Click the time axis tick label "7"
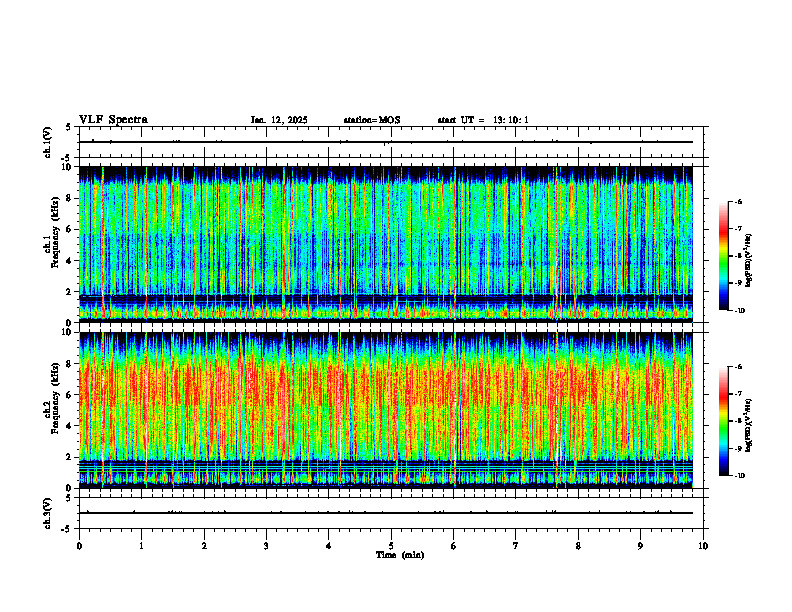 516,546
